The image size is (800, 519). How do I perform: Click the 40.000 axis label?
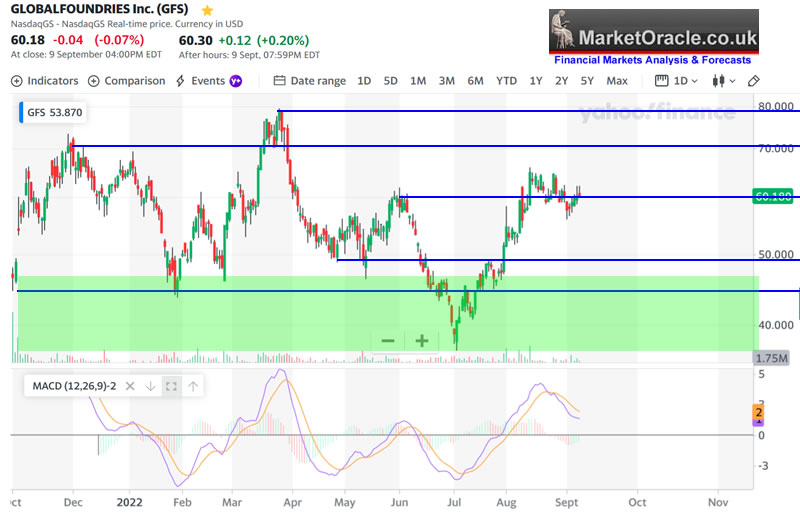[776, 325]
